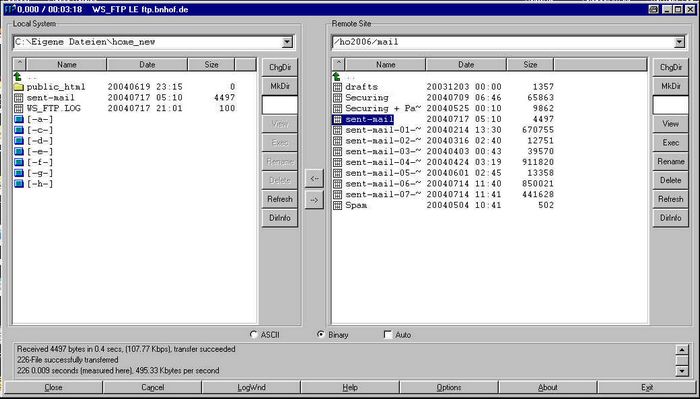Select the [-c-] drive icon
Viewport: 700px width, 399px height.
(18, 130)
